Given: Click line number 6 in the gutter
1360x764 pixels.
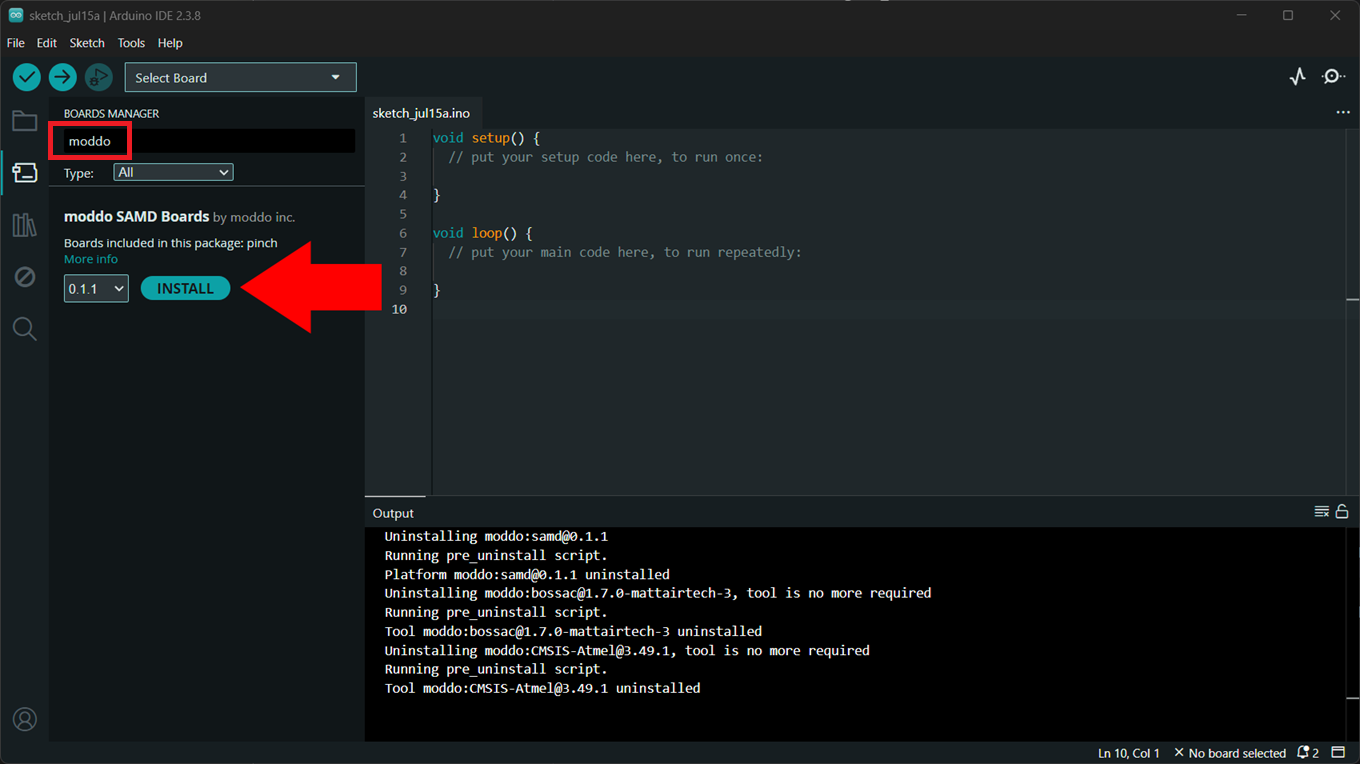Looking at the screenshot, I should (x=403, y=233).
